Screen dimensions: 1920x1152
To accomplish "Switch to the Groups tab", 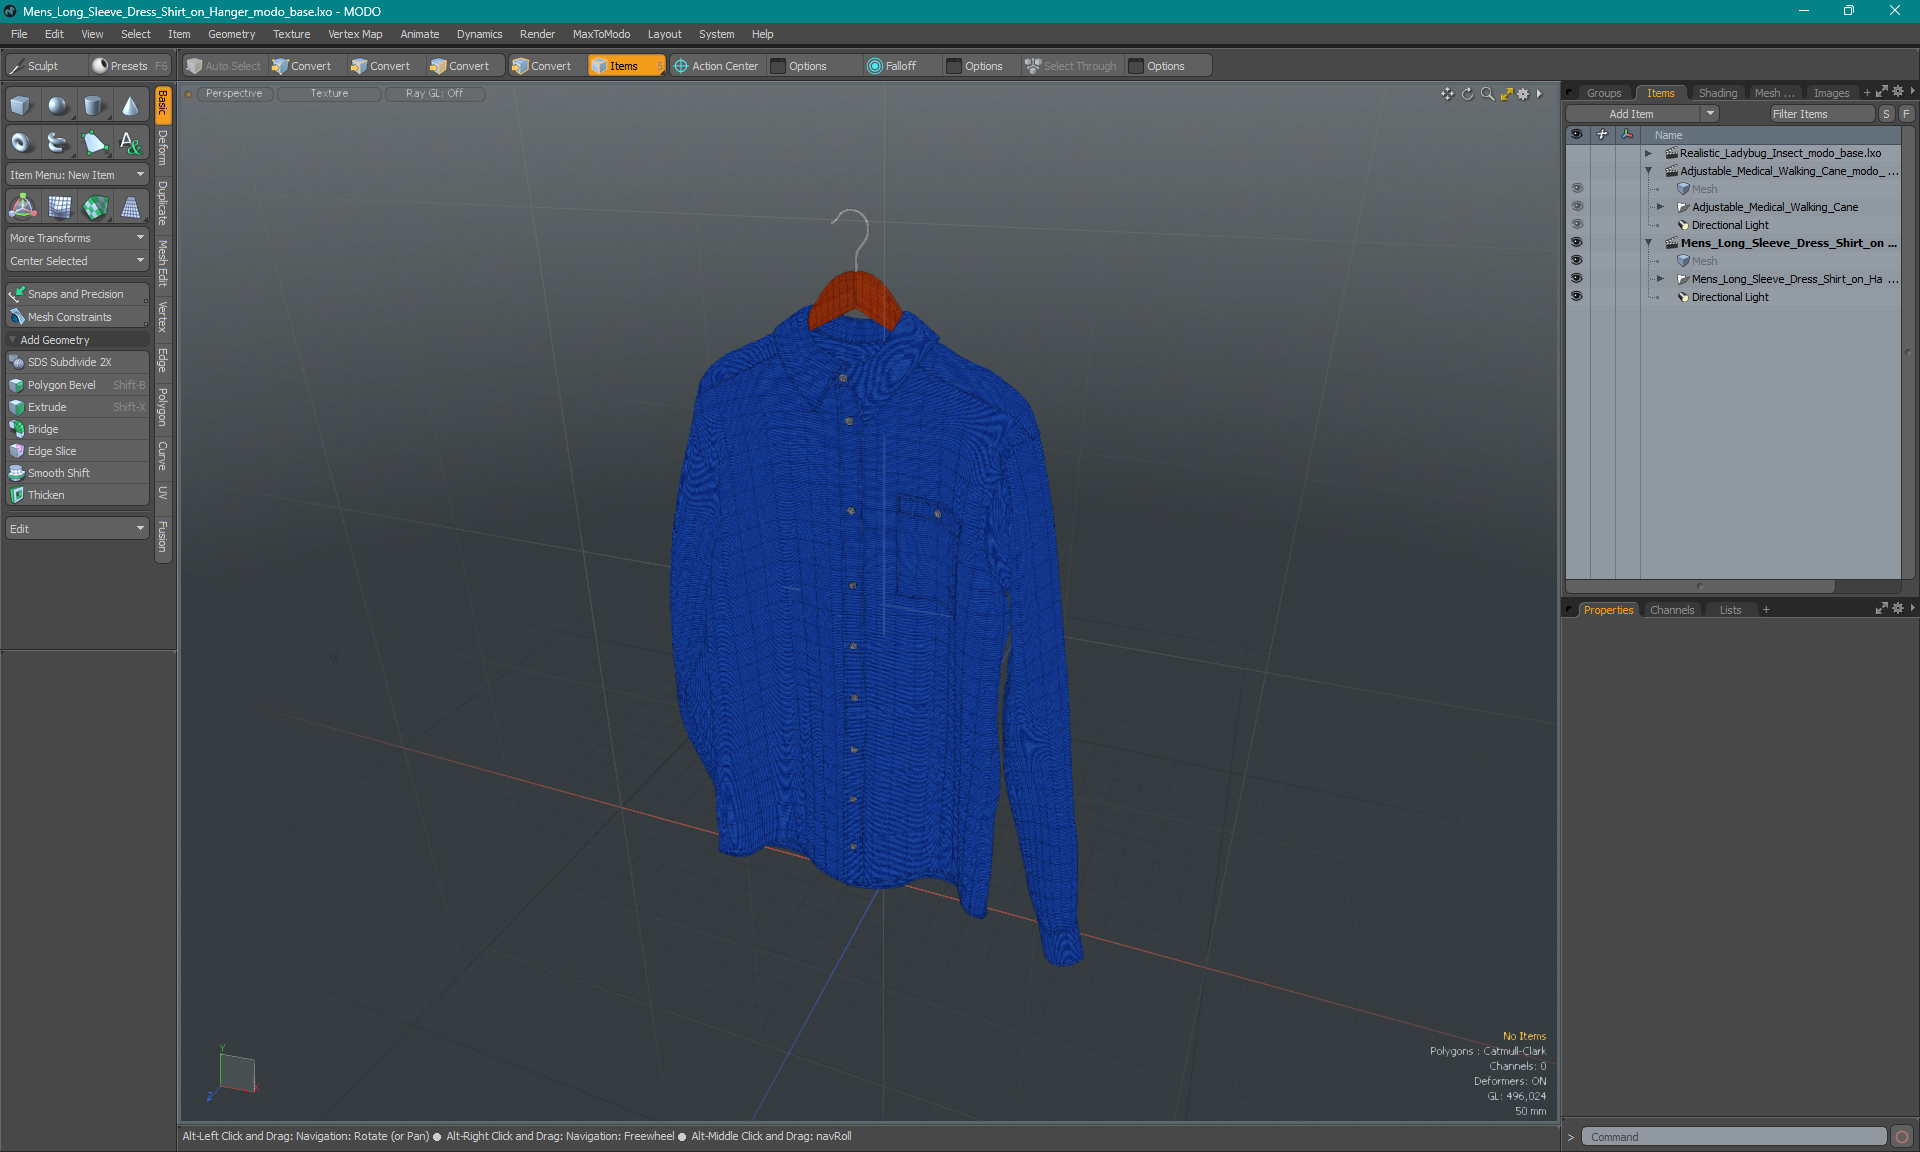I will pos(1604,93).
